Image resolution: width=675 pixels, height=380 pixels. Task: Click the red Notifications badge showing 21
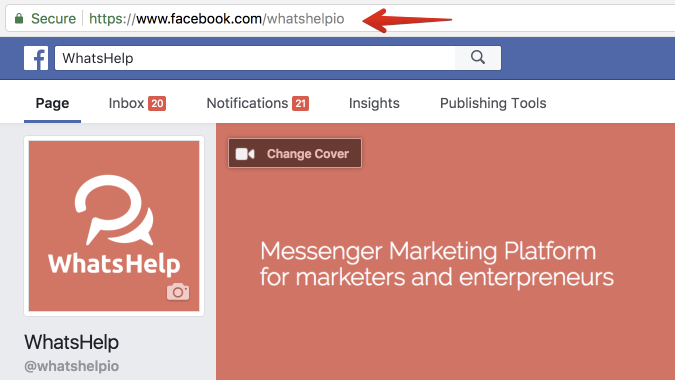point(300,103)
